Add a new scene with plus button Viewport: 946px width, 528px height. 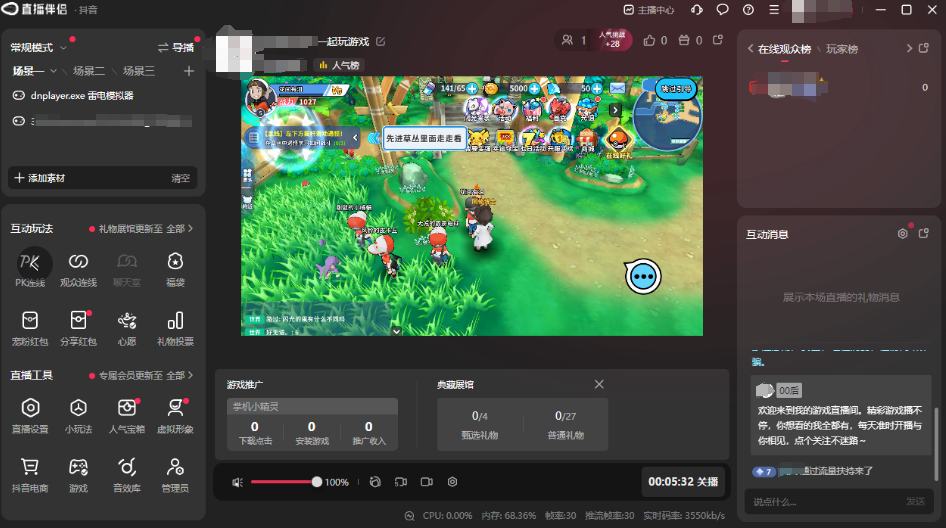click(x=189, y=71)
